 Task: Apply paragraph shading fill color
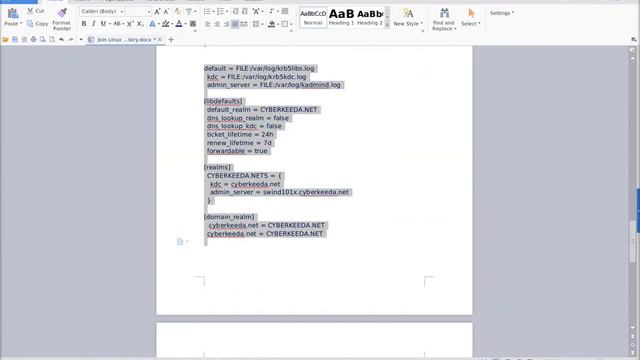coord(271,24)
